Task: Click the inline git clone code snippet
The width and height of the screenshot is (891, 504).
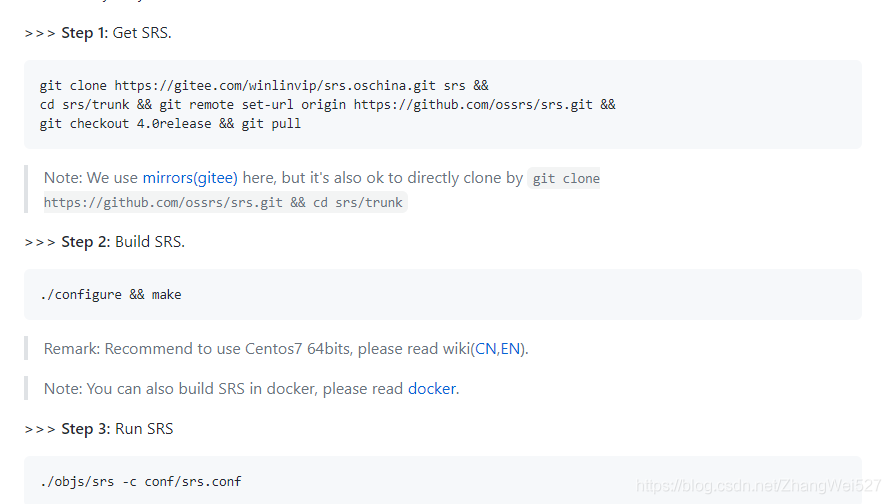Action: pos(565,178)
